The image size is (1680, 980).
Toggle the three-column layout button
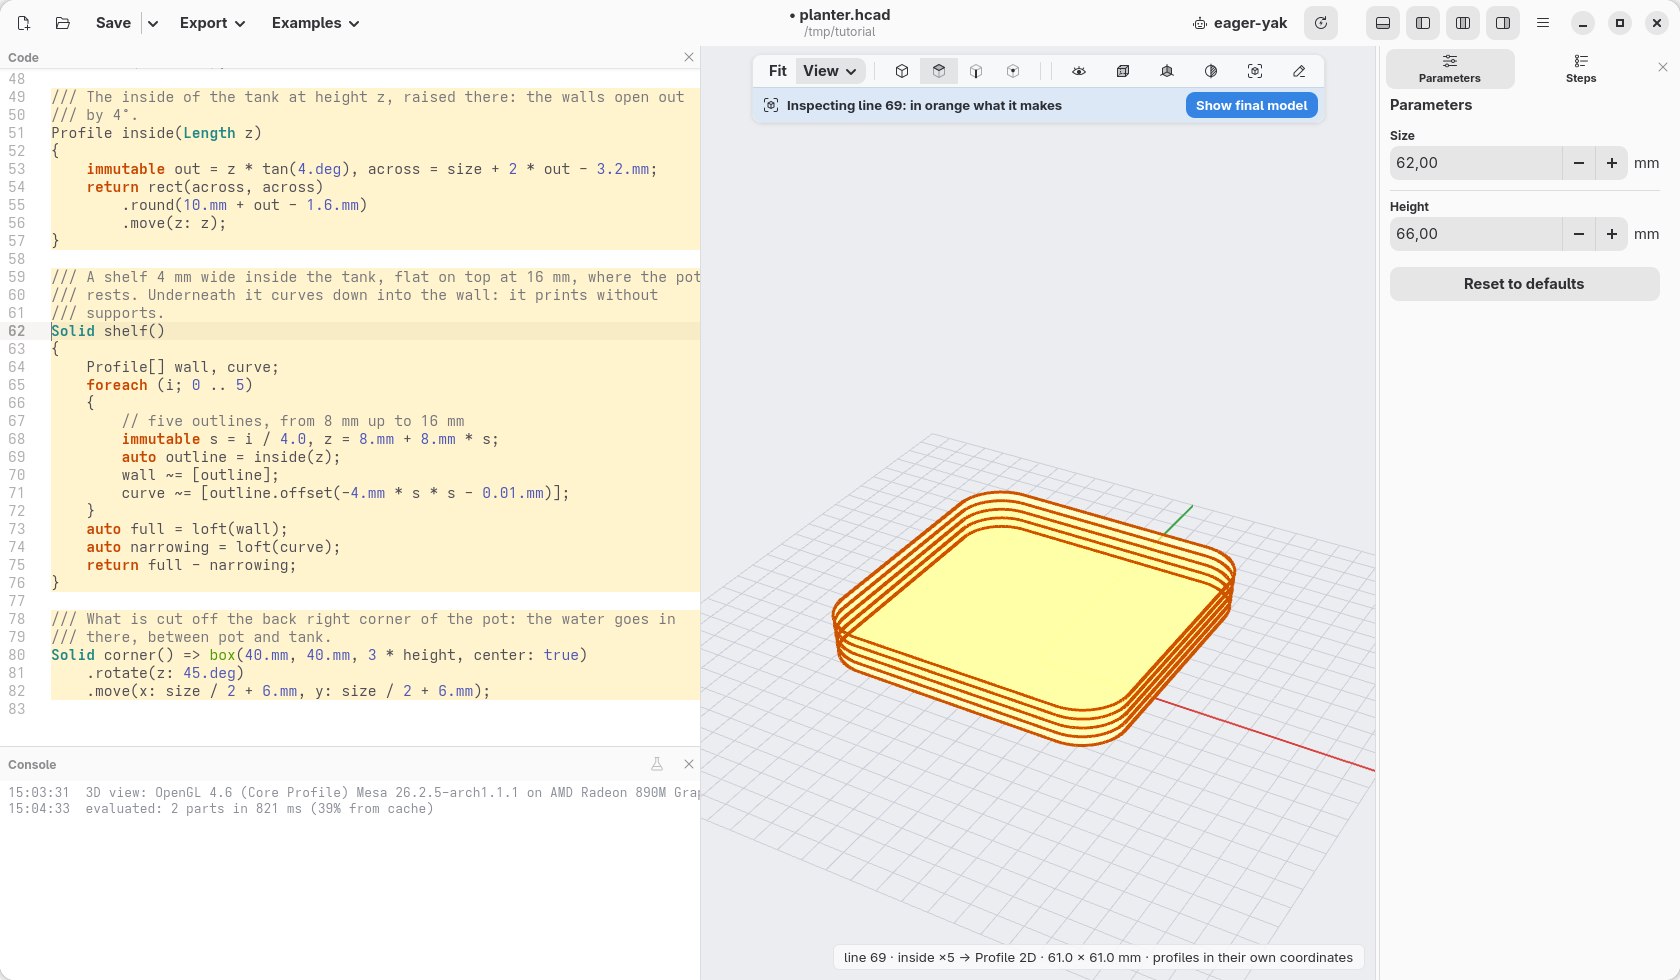click(x=1463, y=23)
